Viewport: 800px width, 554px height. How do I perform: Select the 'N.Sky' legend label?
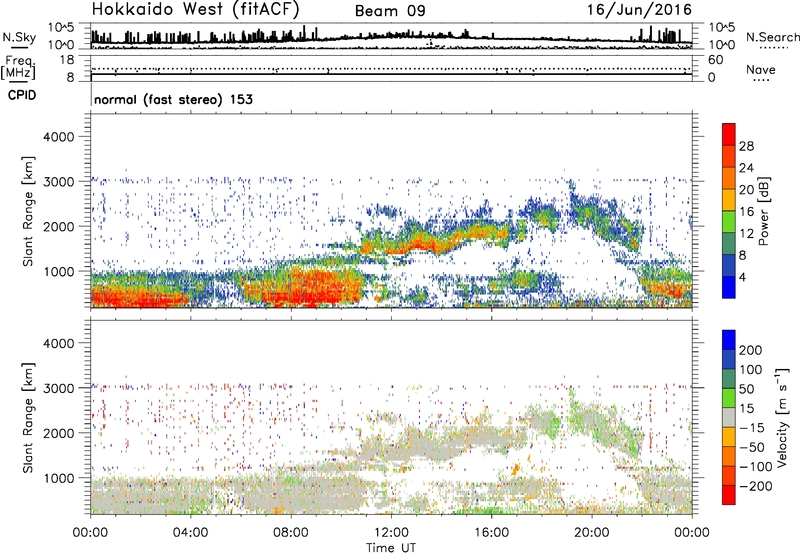pos(19,37)
